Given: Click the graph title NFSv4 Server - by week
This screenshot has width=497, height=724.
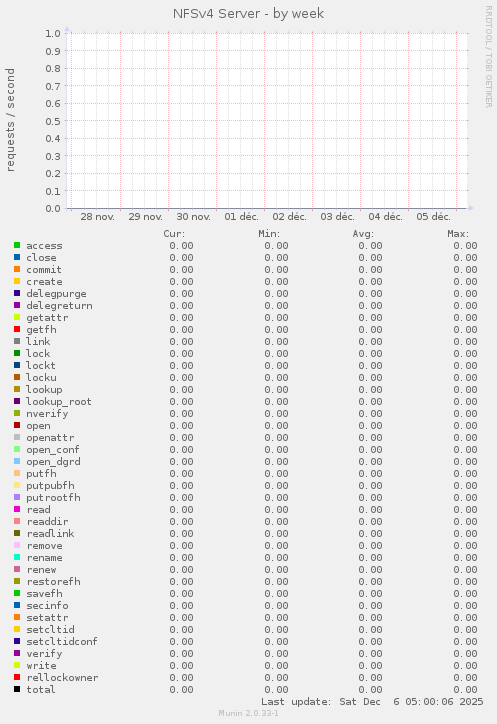Looking at the screenshot, I should [248, 13].
